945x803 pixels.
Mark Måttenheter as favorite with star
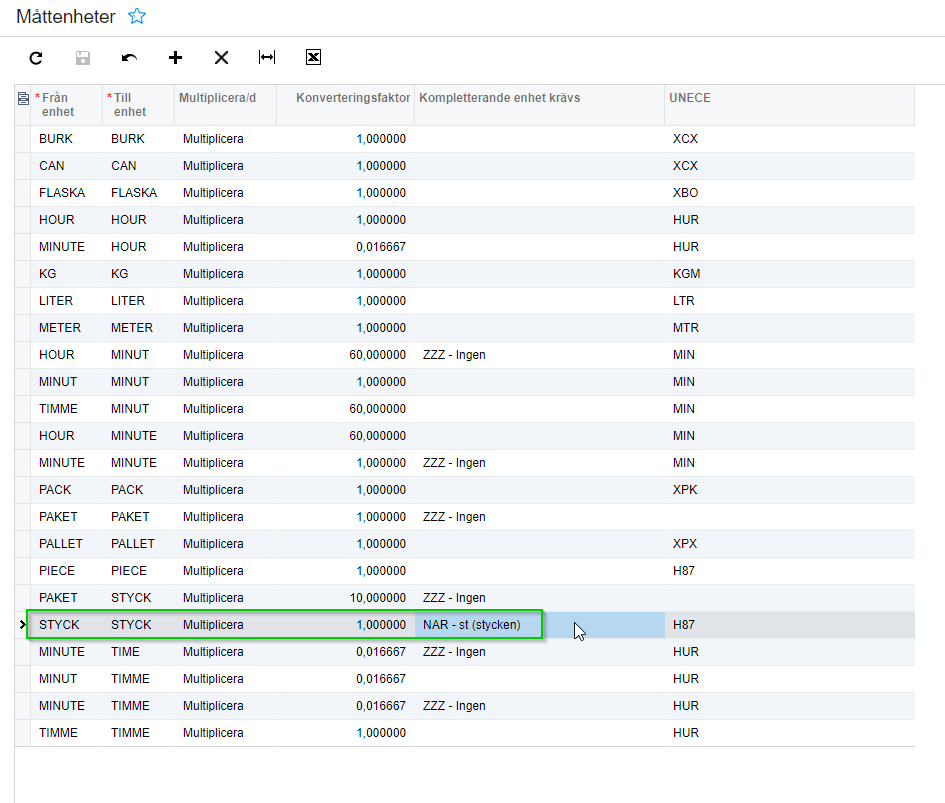137,17
